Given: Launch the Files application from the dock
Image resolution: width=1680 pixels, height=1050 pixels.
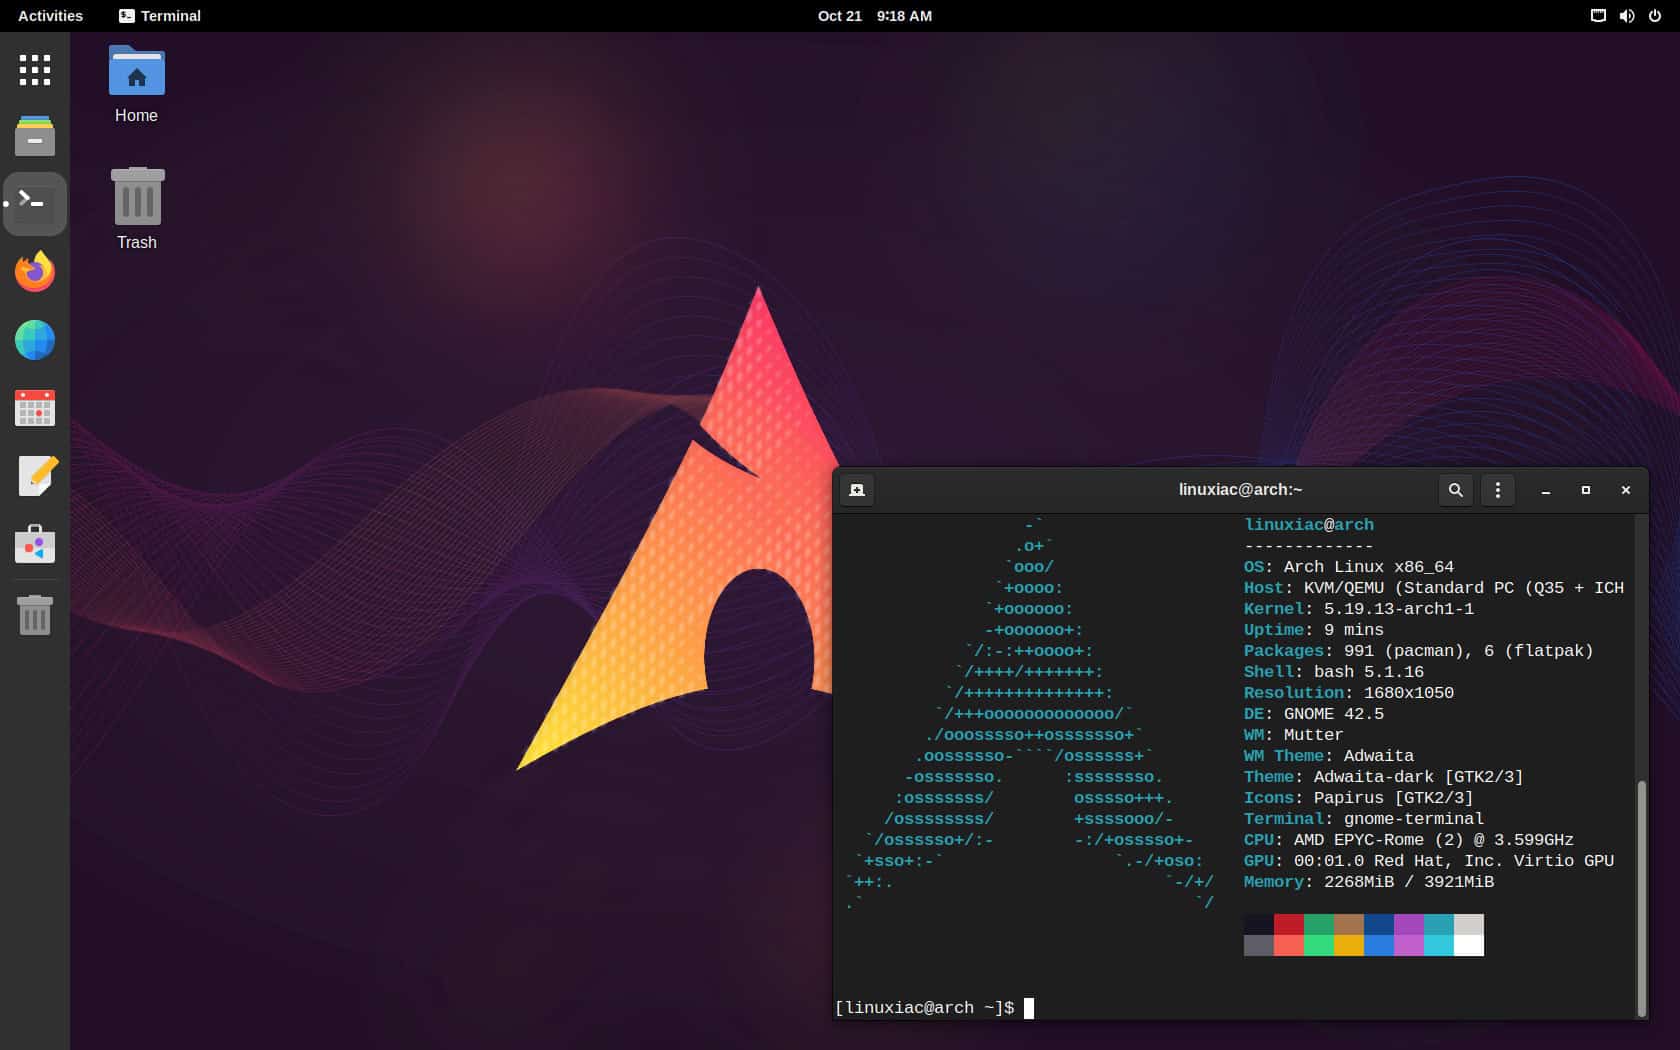Looking at the screenshot, I should (x=34, y=136).
